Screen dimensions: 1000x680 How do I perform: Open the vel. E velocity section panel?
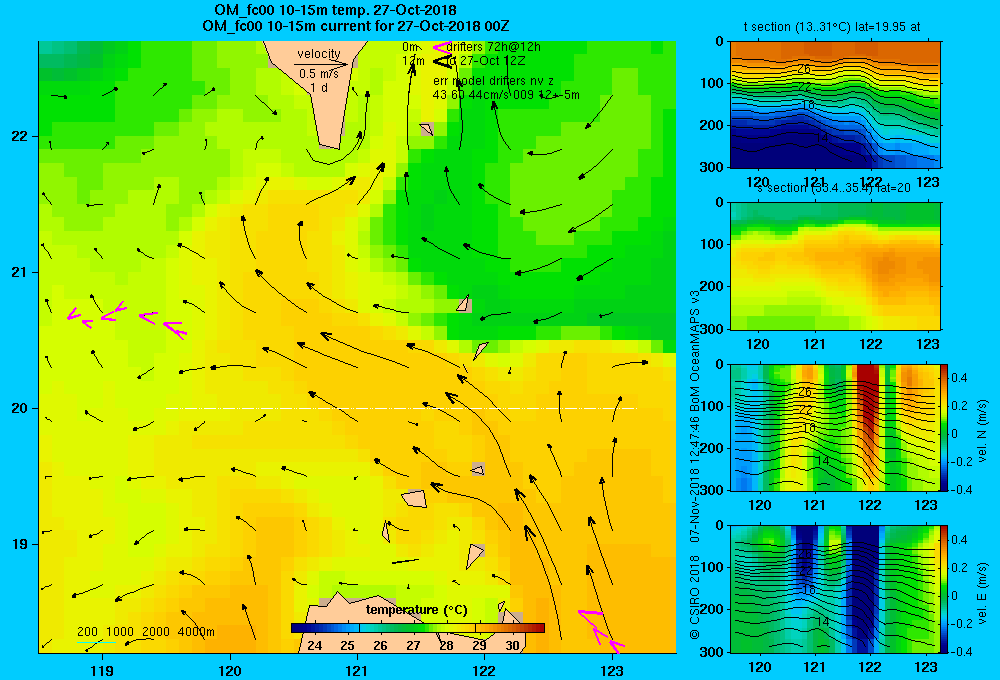click(x=835, y=589)
